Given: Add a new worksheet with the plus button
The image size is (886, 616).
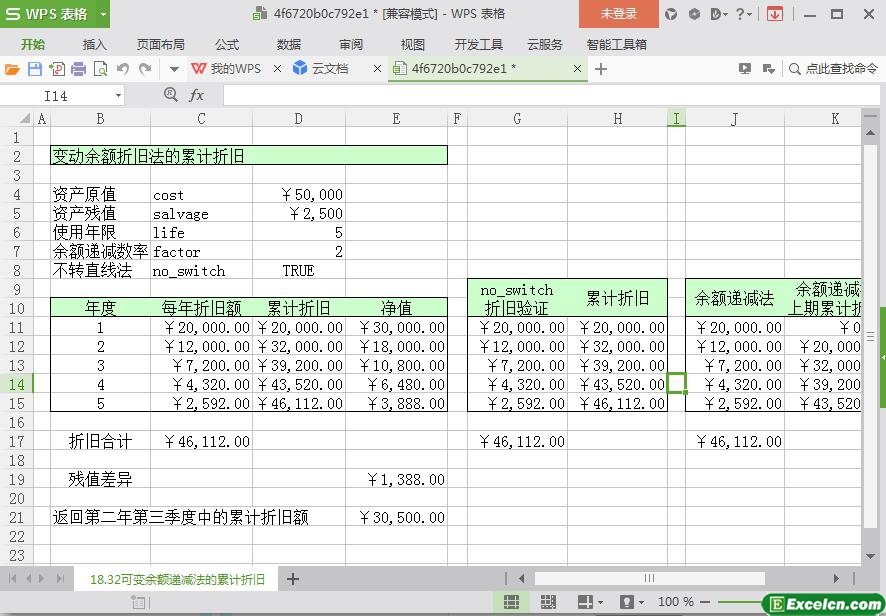Looking at the screenshot, I should 293,579.
